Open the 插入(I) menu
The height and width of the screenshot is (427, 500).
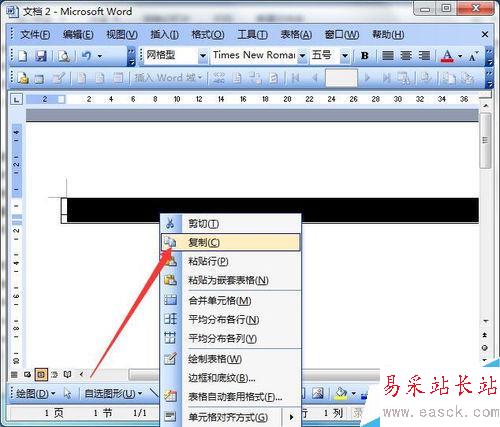(x=164, y=35)
